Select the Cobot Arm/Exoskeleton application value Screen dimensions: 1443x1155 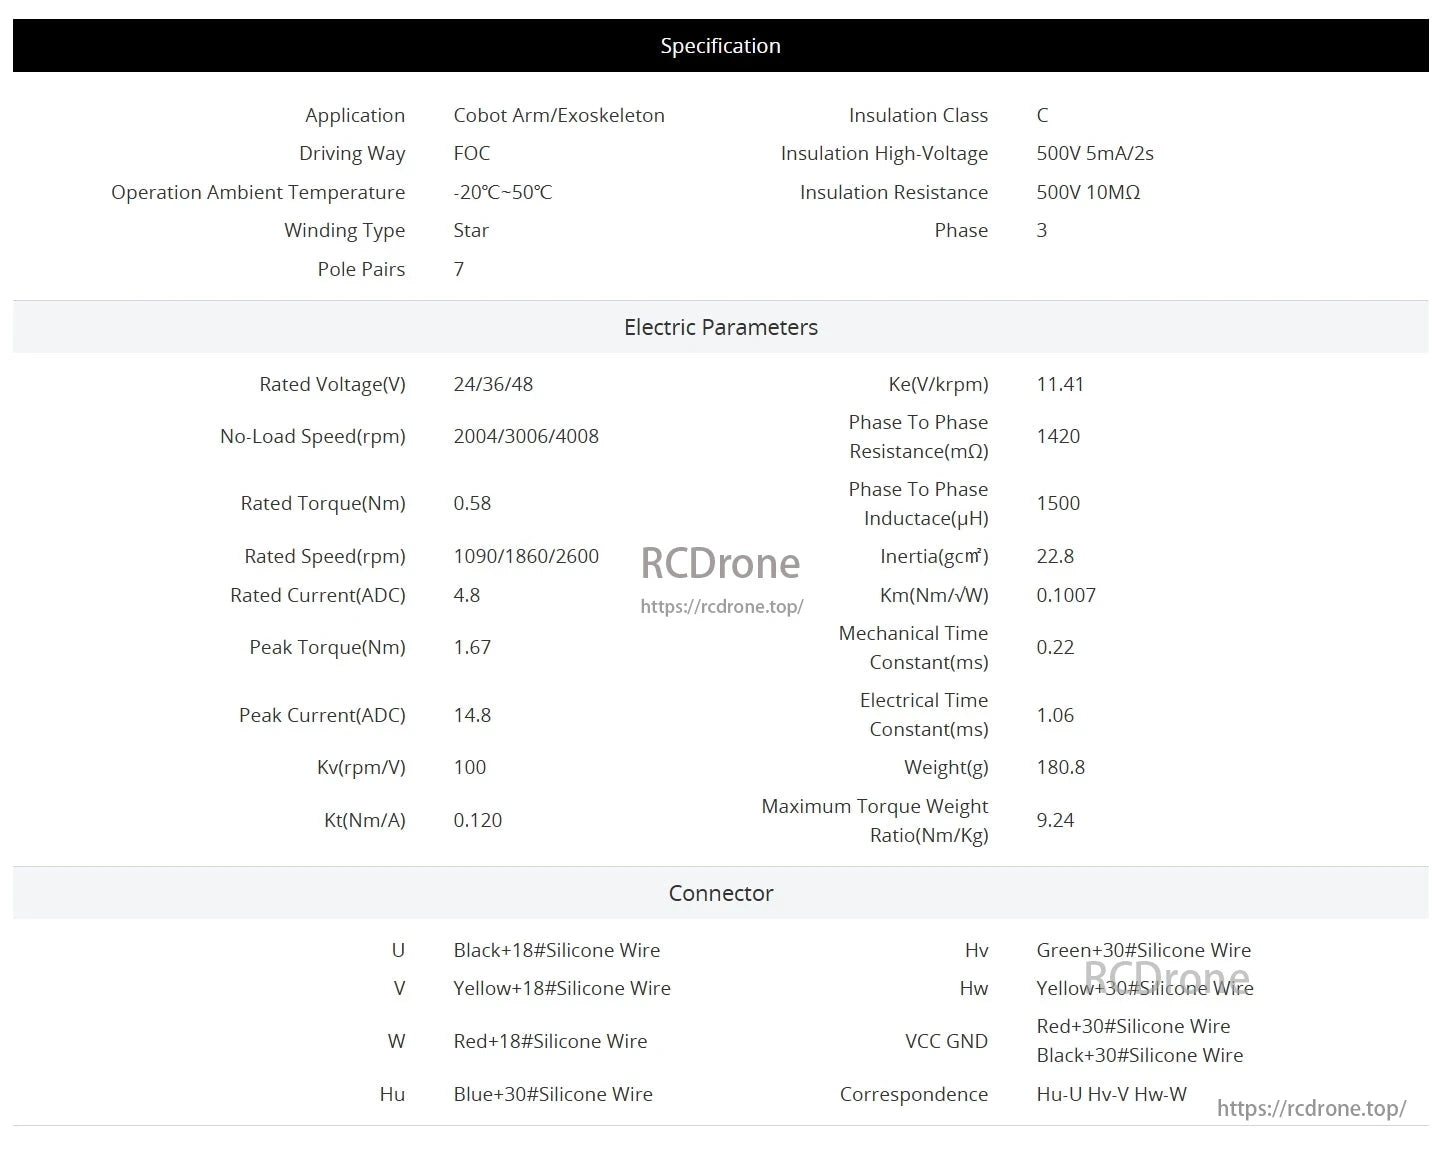pyautogui.click(x=558, y=115)
